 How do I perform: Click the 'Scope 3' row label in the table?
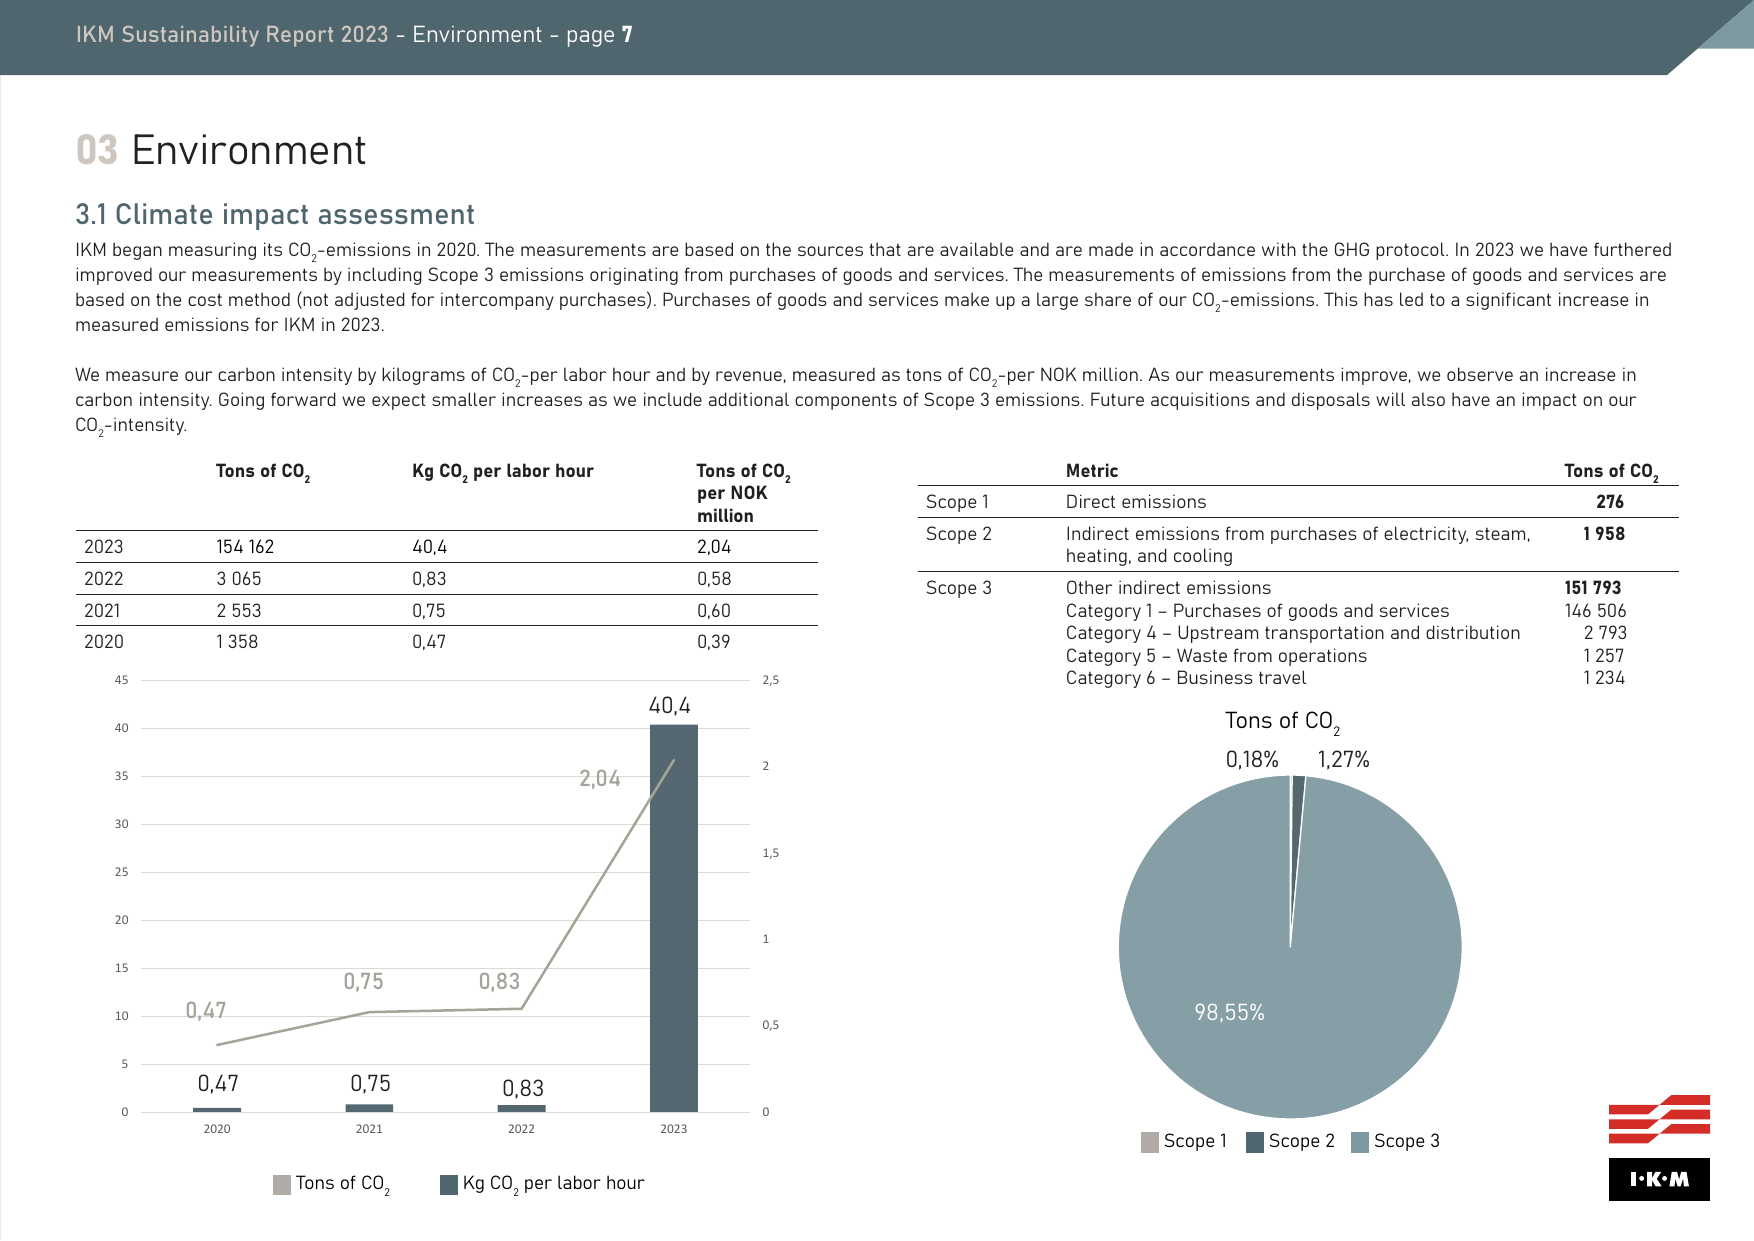click(959, 588)
